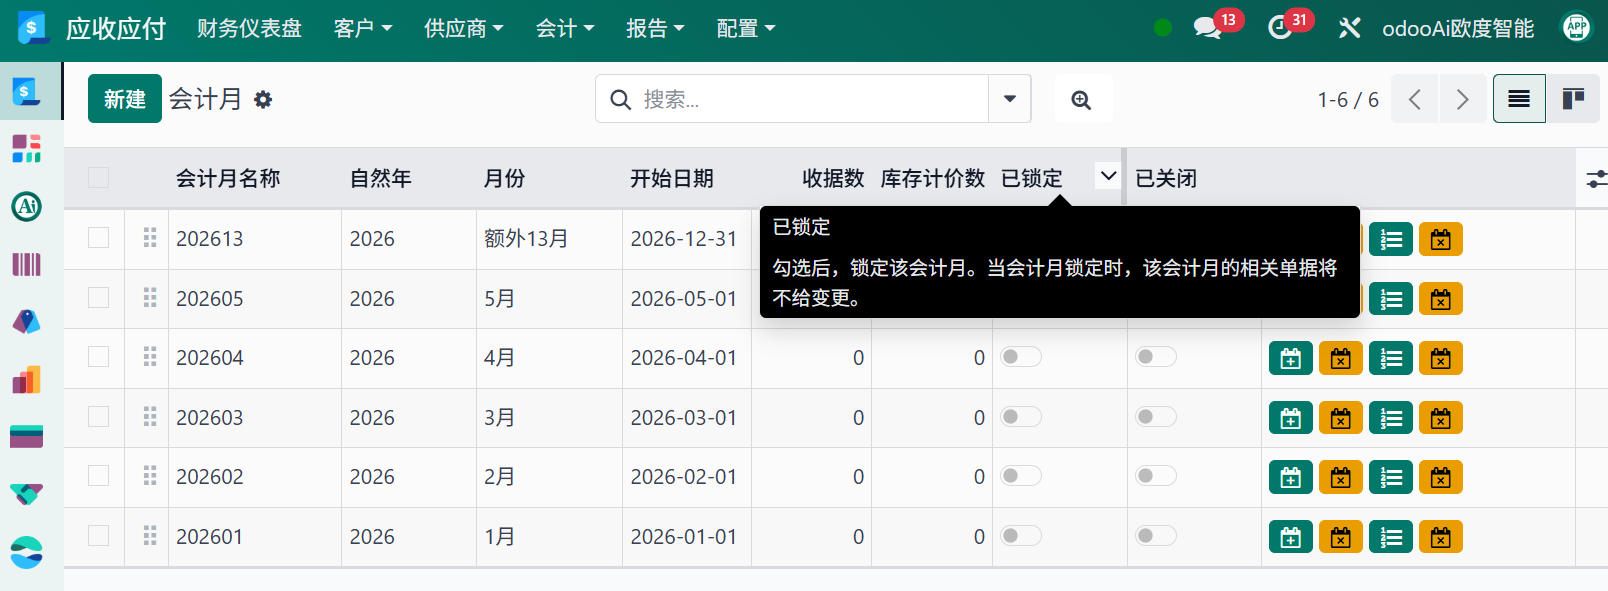The width and height of the screenshot is (1608, 591).
Task: Expand the 报告 menu dropdown
Action: coord(655,28)
